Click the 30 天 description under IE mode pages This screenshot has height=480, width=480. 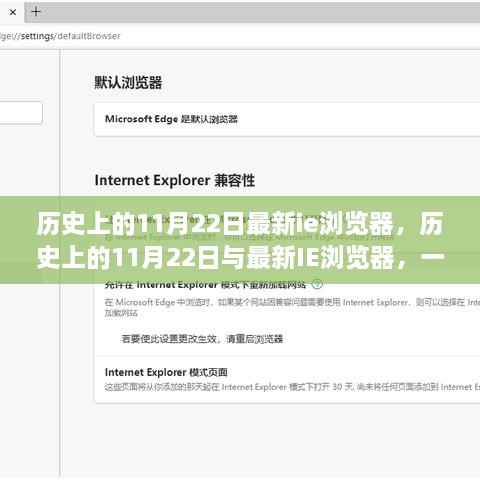point(292,387)
